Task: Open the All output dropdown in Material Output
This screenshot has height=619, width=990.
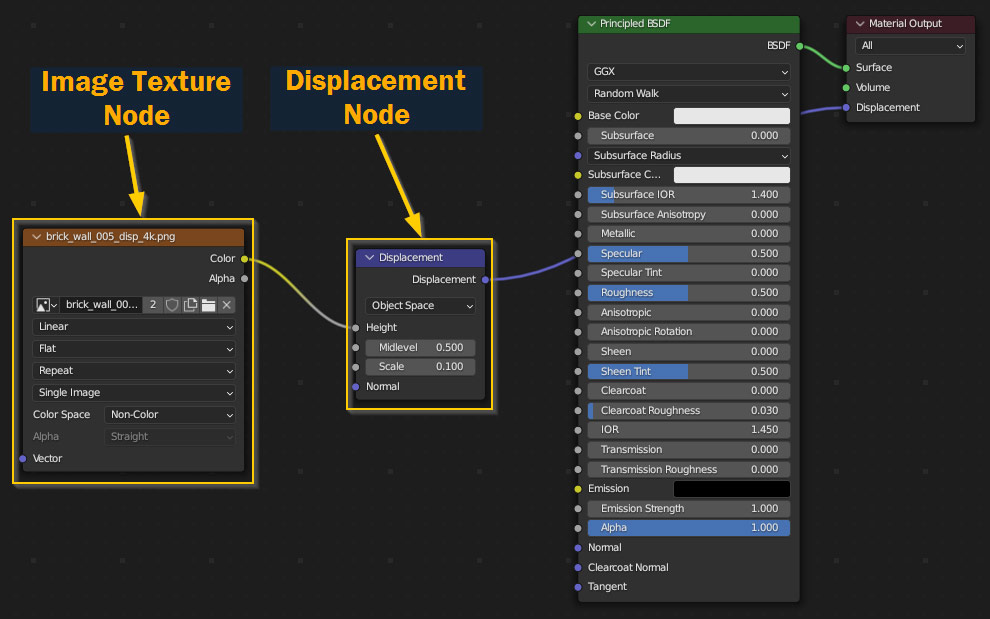Action: (x=909, y=45)
